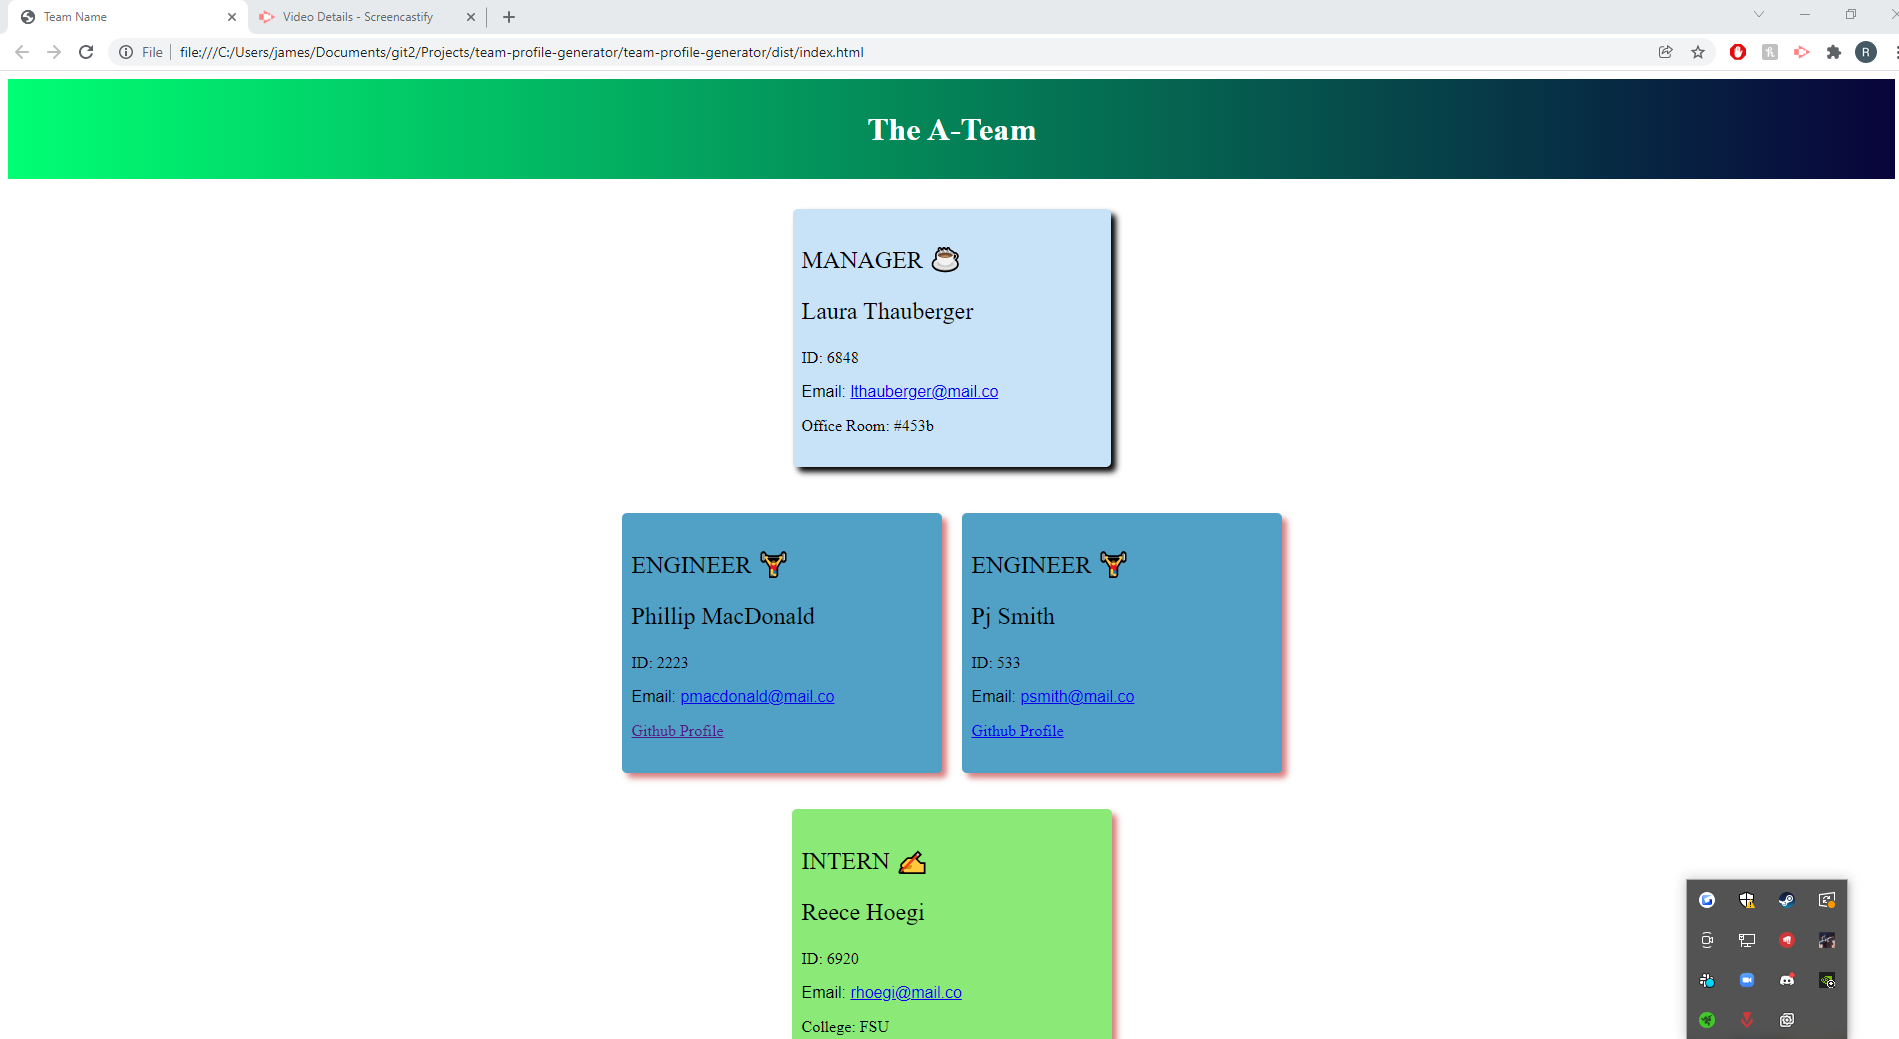Image resolution: width=1899 pixels, height=1039 pixels.
Task: Toggle the bookmark star for this page
Action: click(x=1698, y=52)
